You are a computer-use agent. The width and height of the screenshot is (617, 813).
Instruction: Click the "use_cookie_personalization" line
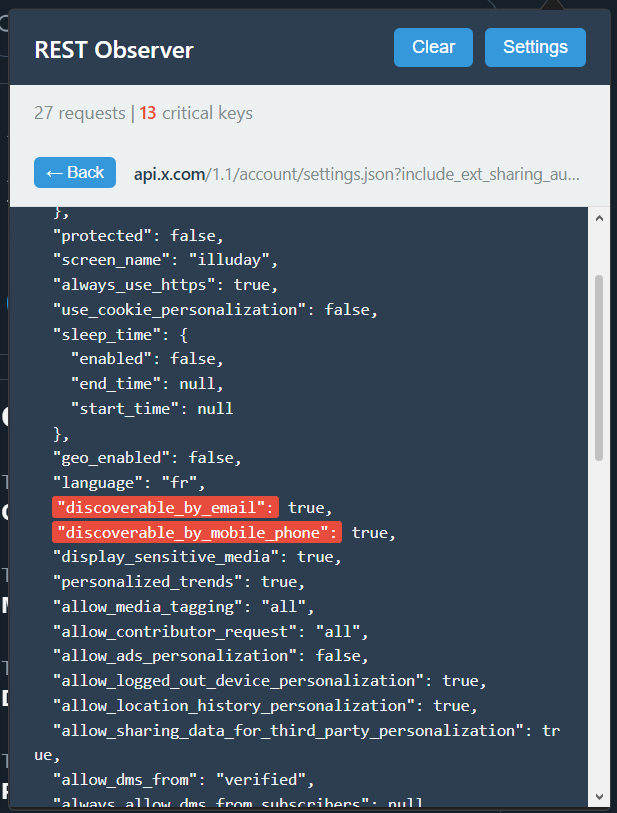(215, 310)
